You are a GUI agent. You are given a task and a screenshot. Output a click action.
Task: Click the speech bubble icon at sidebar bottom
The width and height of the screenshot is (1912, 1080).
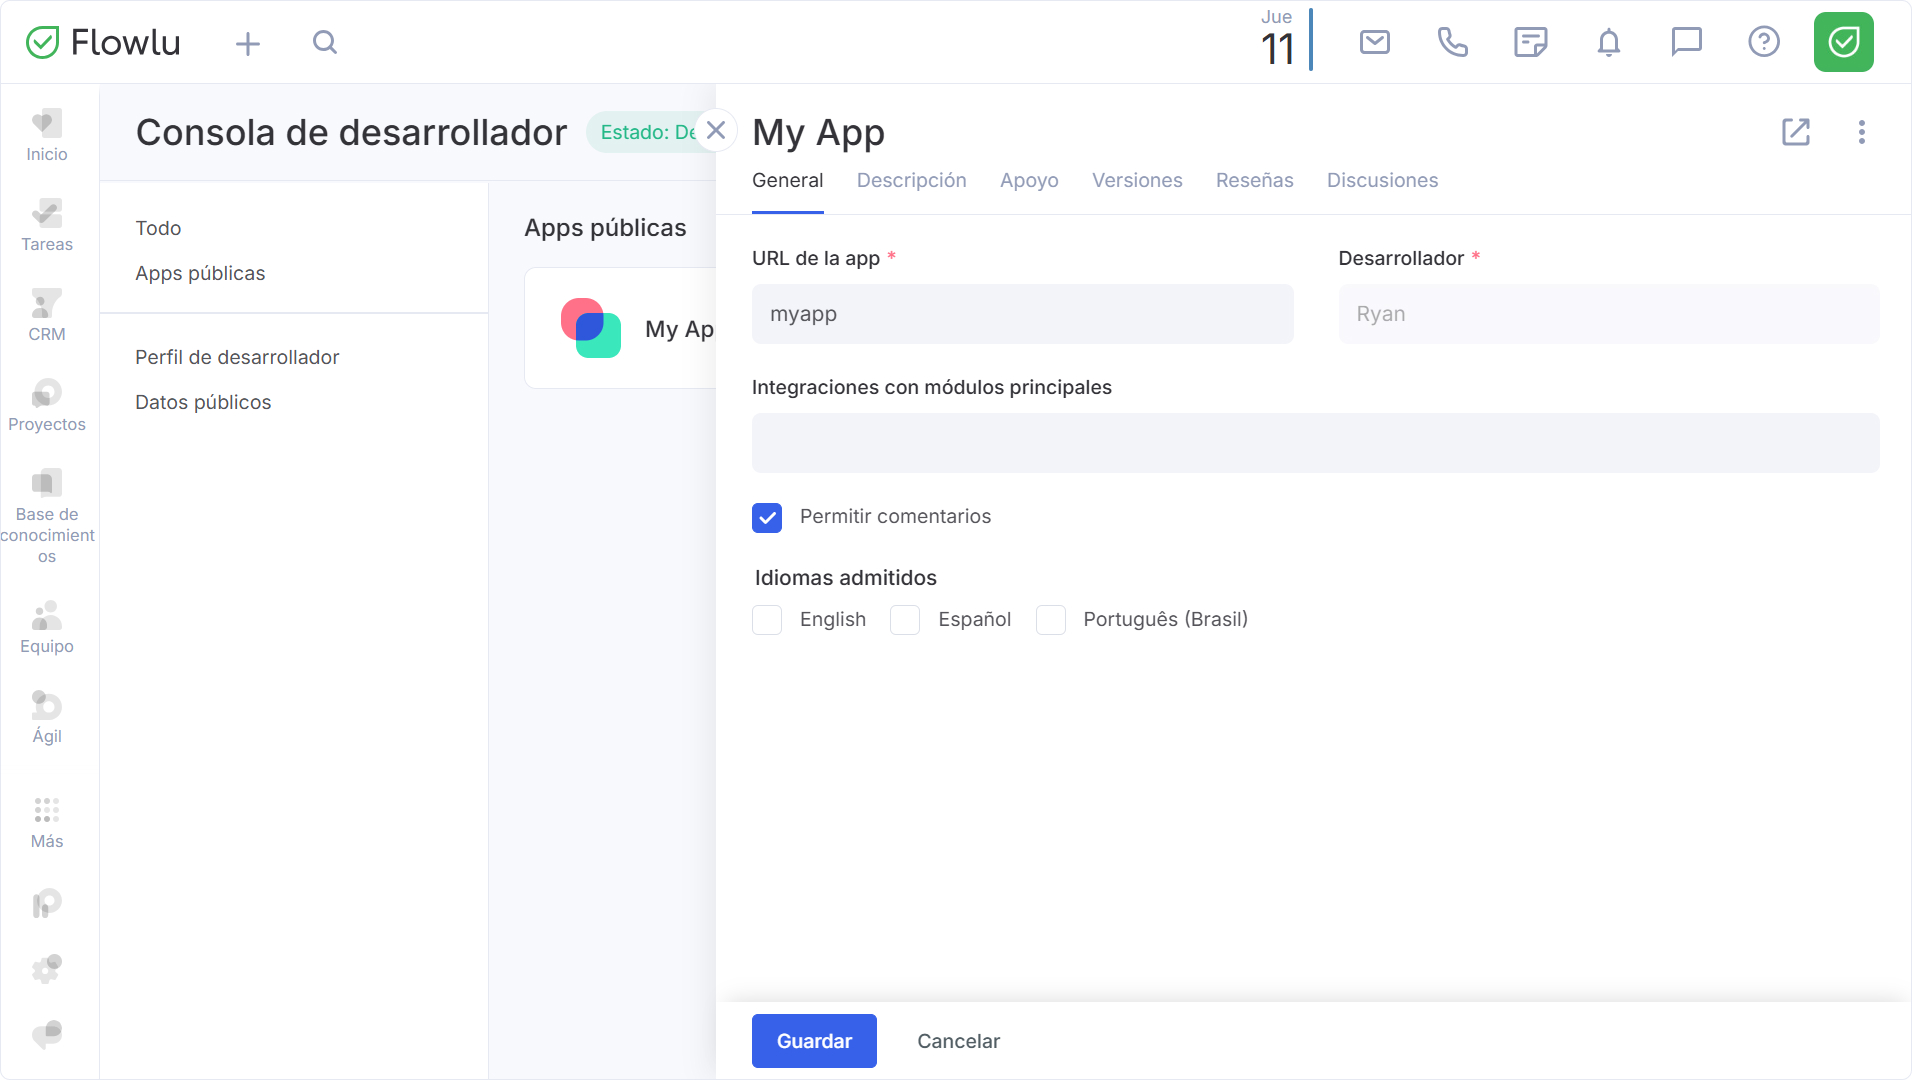pyautogui.click(x=47, y=1034)
